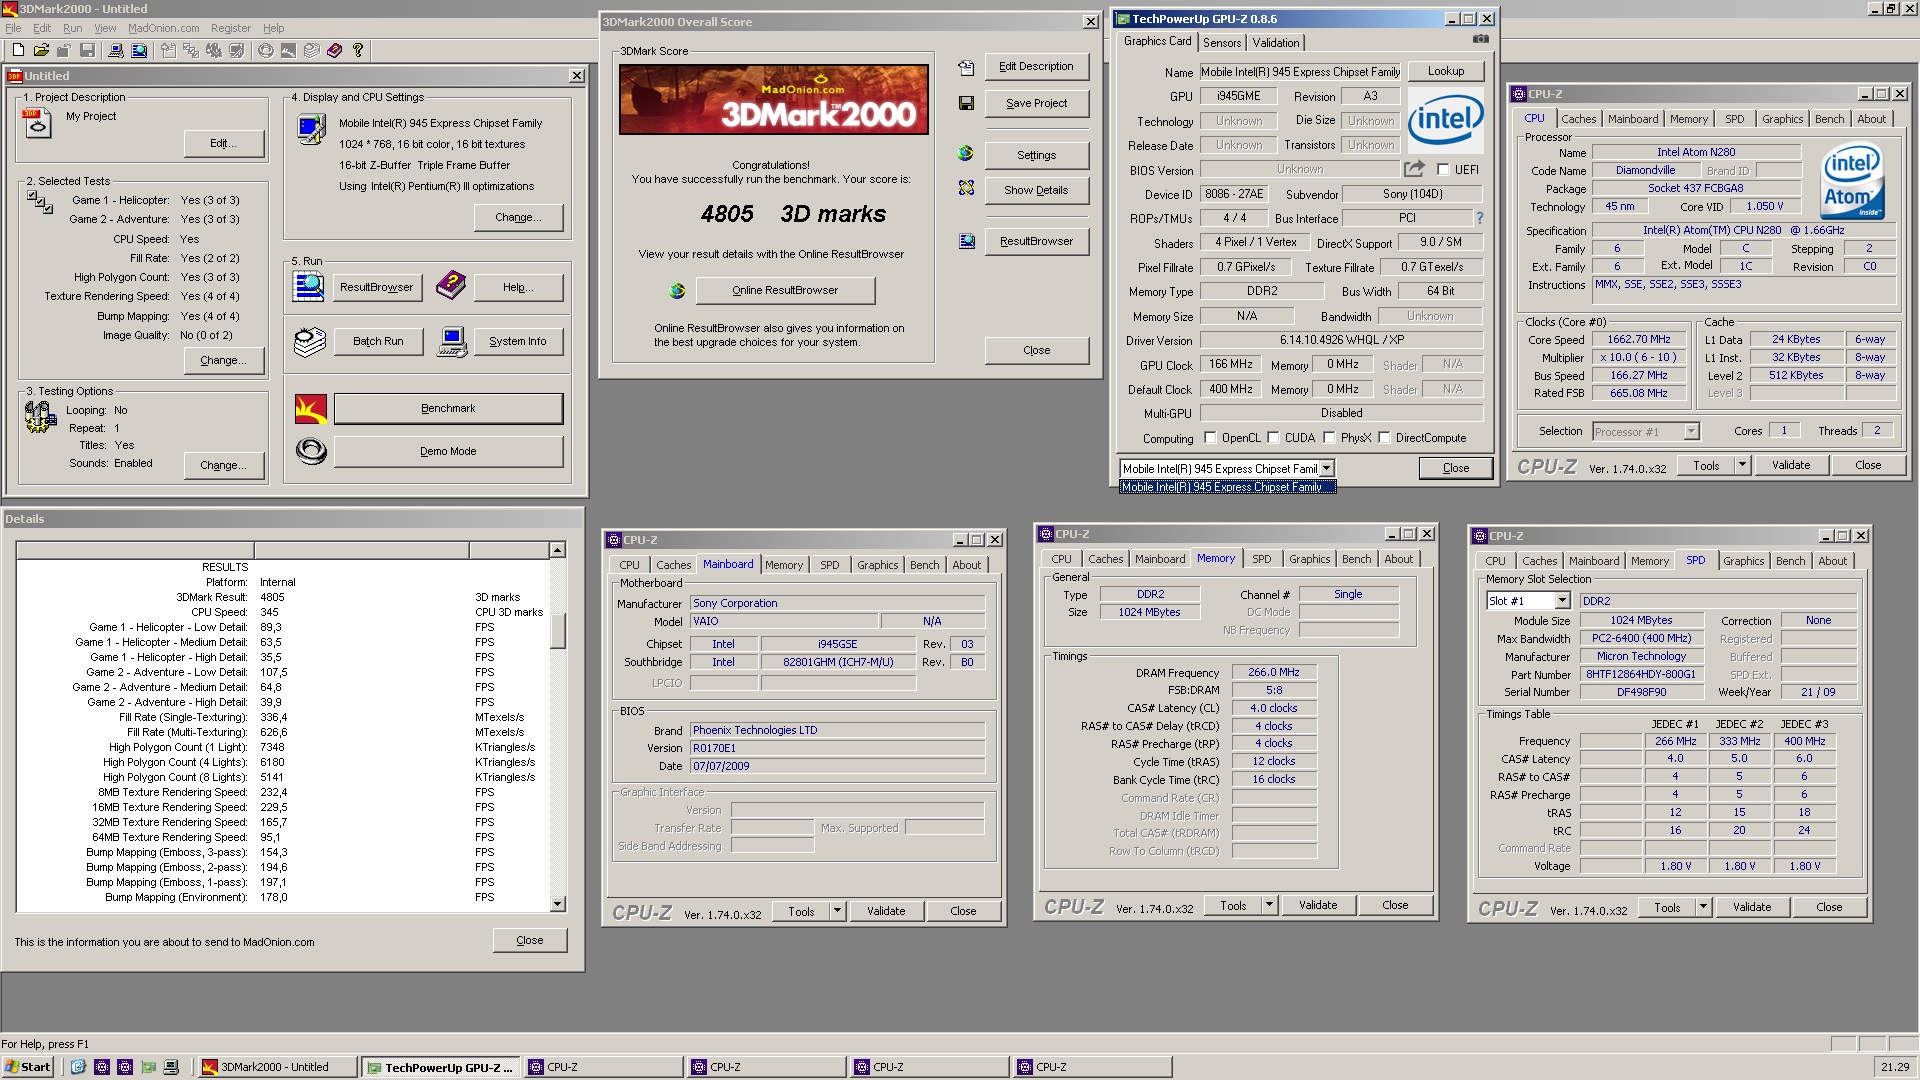
Task: Open the Register menu in 3DMark2000
Action: 231,28
